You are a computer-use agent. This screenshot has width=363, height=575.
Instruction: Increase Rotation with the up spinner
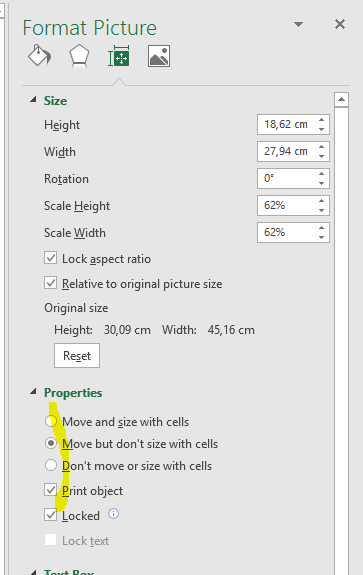(x=322, y=174)
